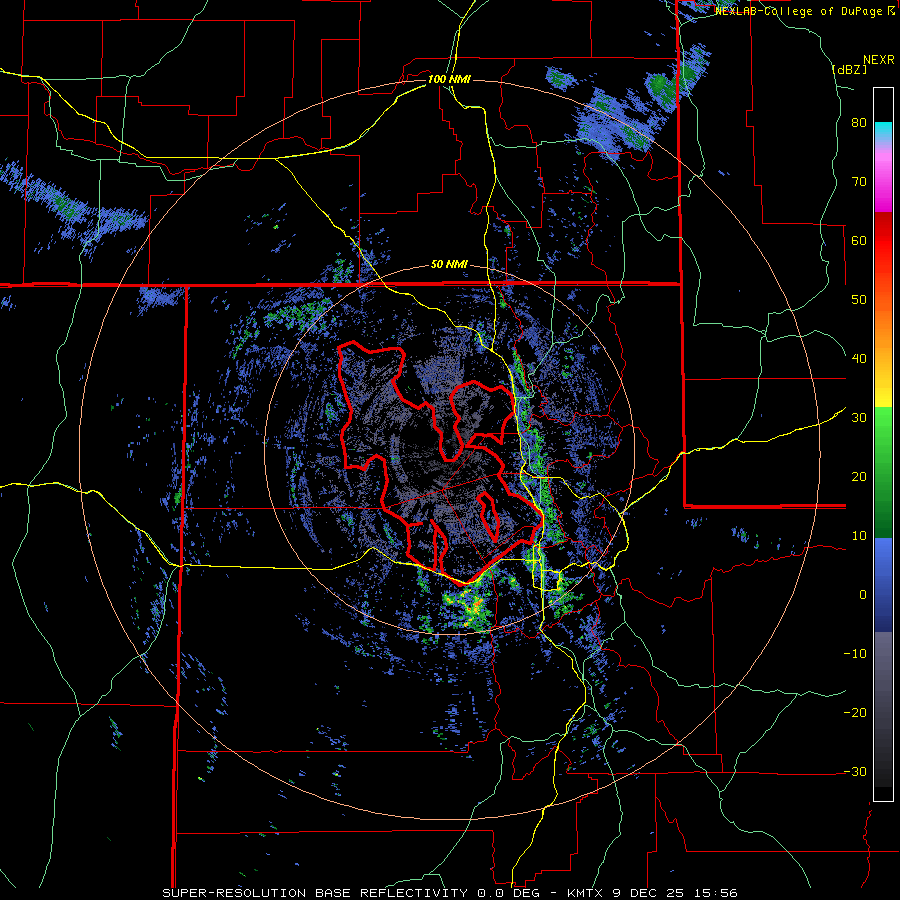Screen dimensions: 900x900
Task: Click the -10 value on the dBZ scale
Action: pyautogui.click(x=855, y=653)
